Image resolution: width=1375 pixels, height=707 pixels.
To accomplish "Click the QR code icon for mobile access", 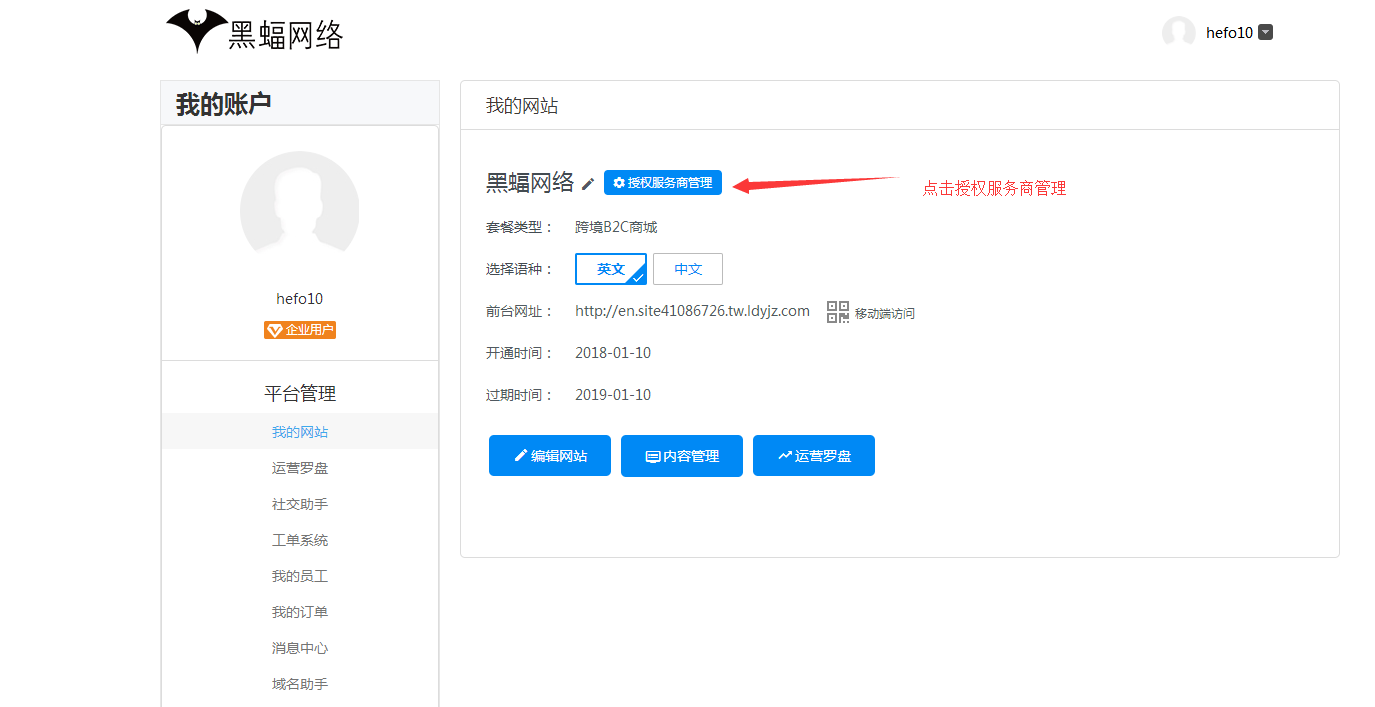I will click(x=837, y=312).
